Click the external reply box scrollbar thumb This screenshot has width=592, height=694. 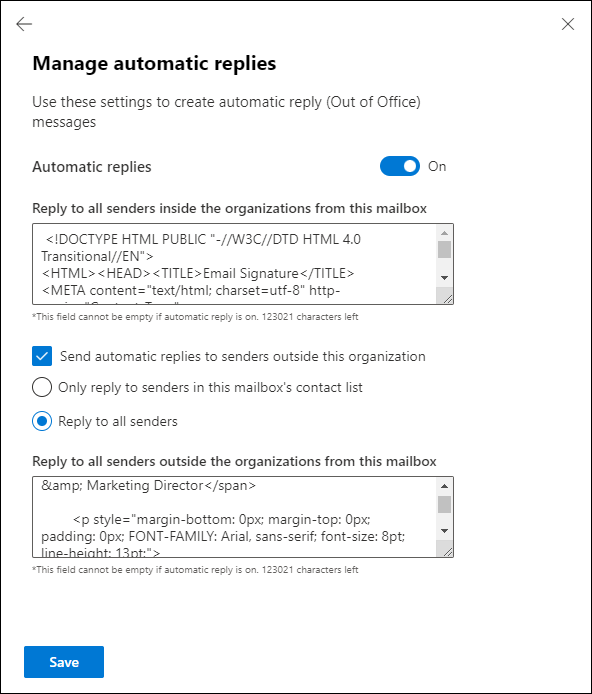[x=445, y=505]
